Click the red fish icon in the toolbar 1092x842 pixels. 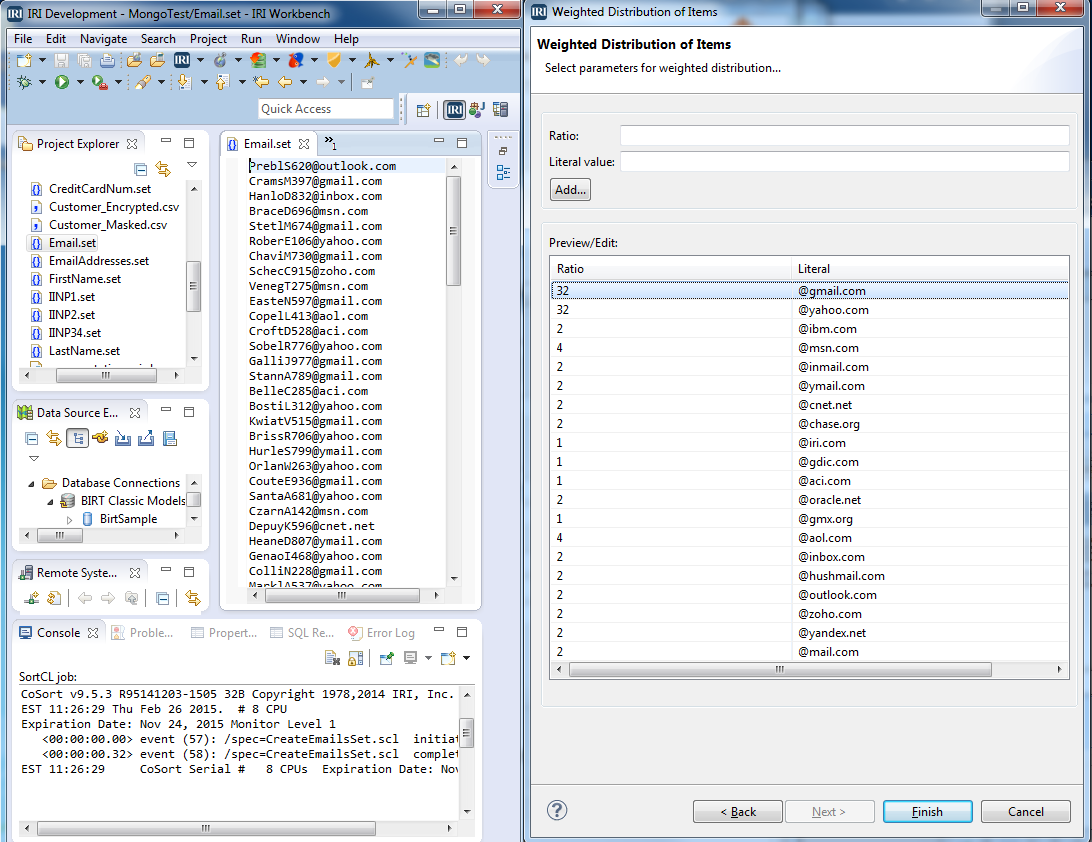(x=295, y=61)
